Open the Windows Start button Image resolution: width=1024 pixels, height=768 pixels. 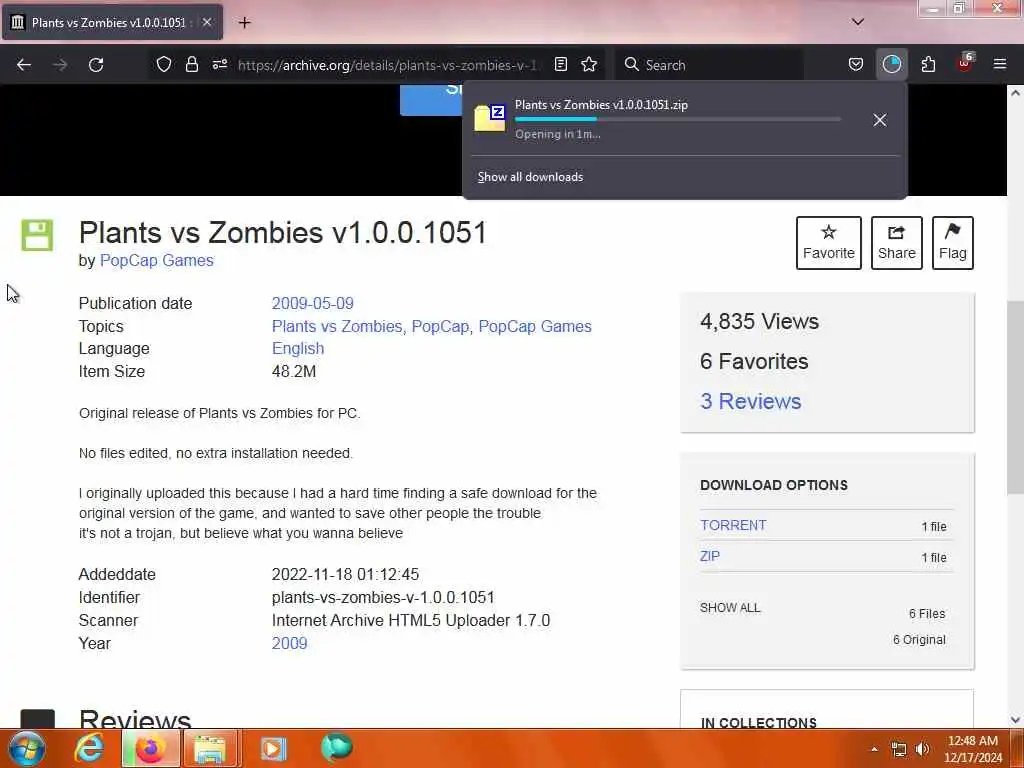(x=25, y=748)
